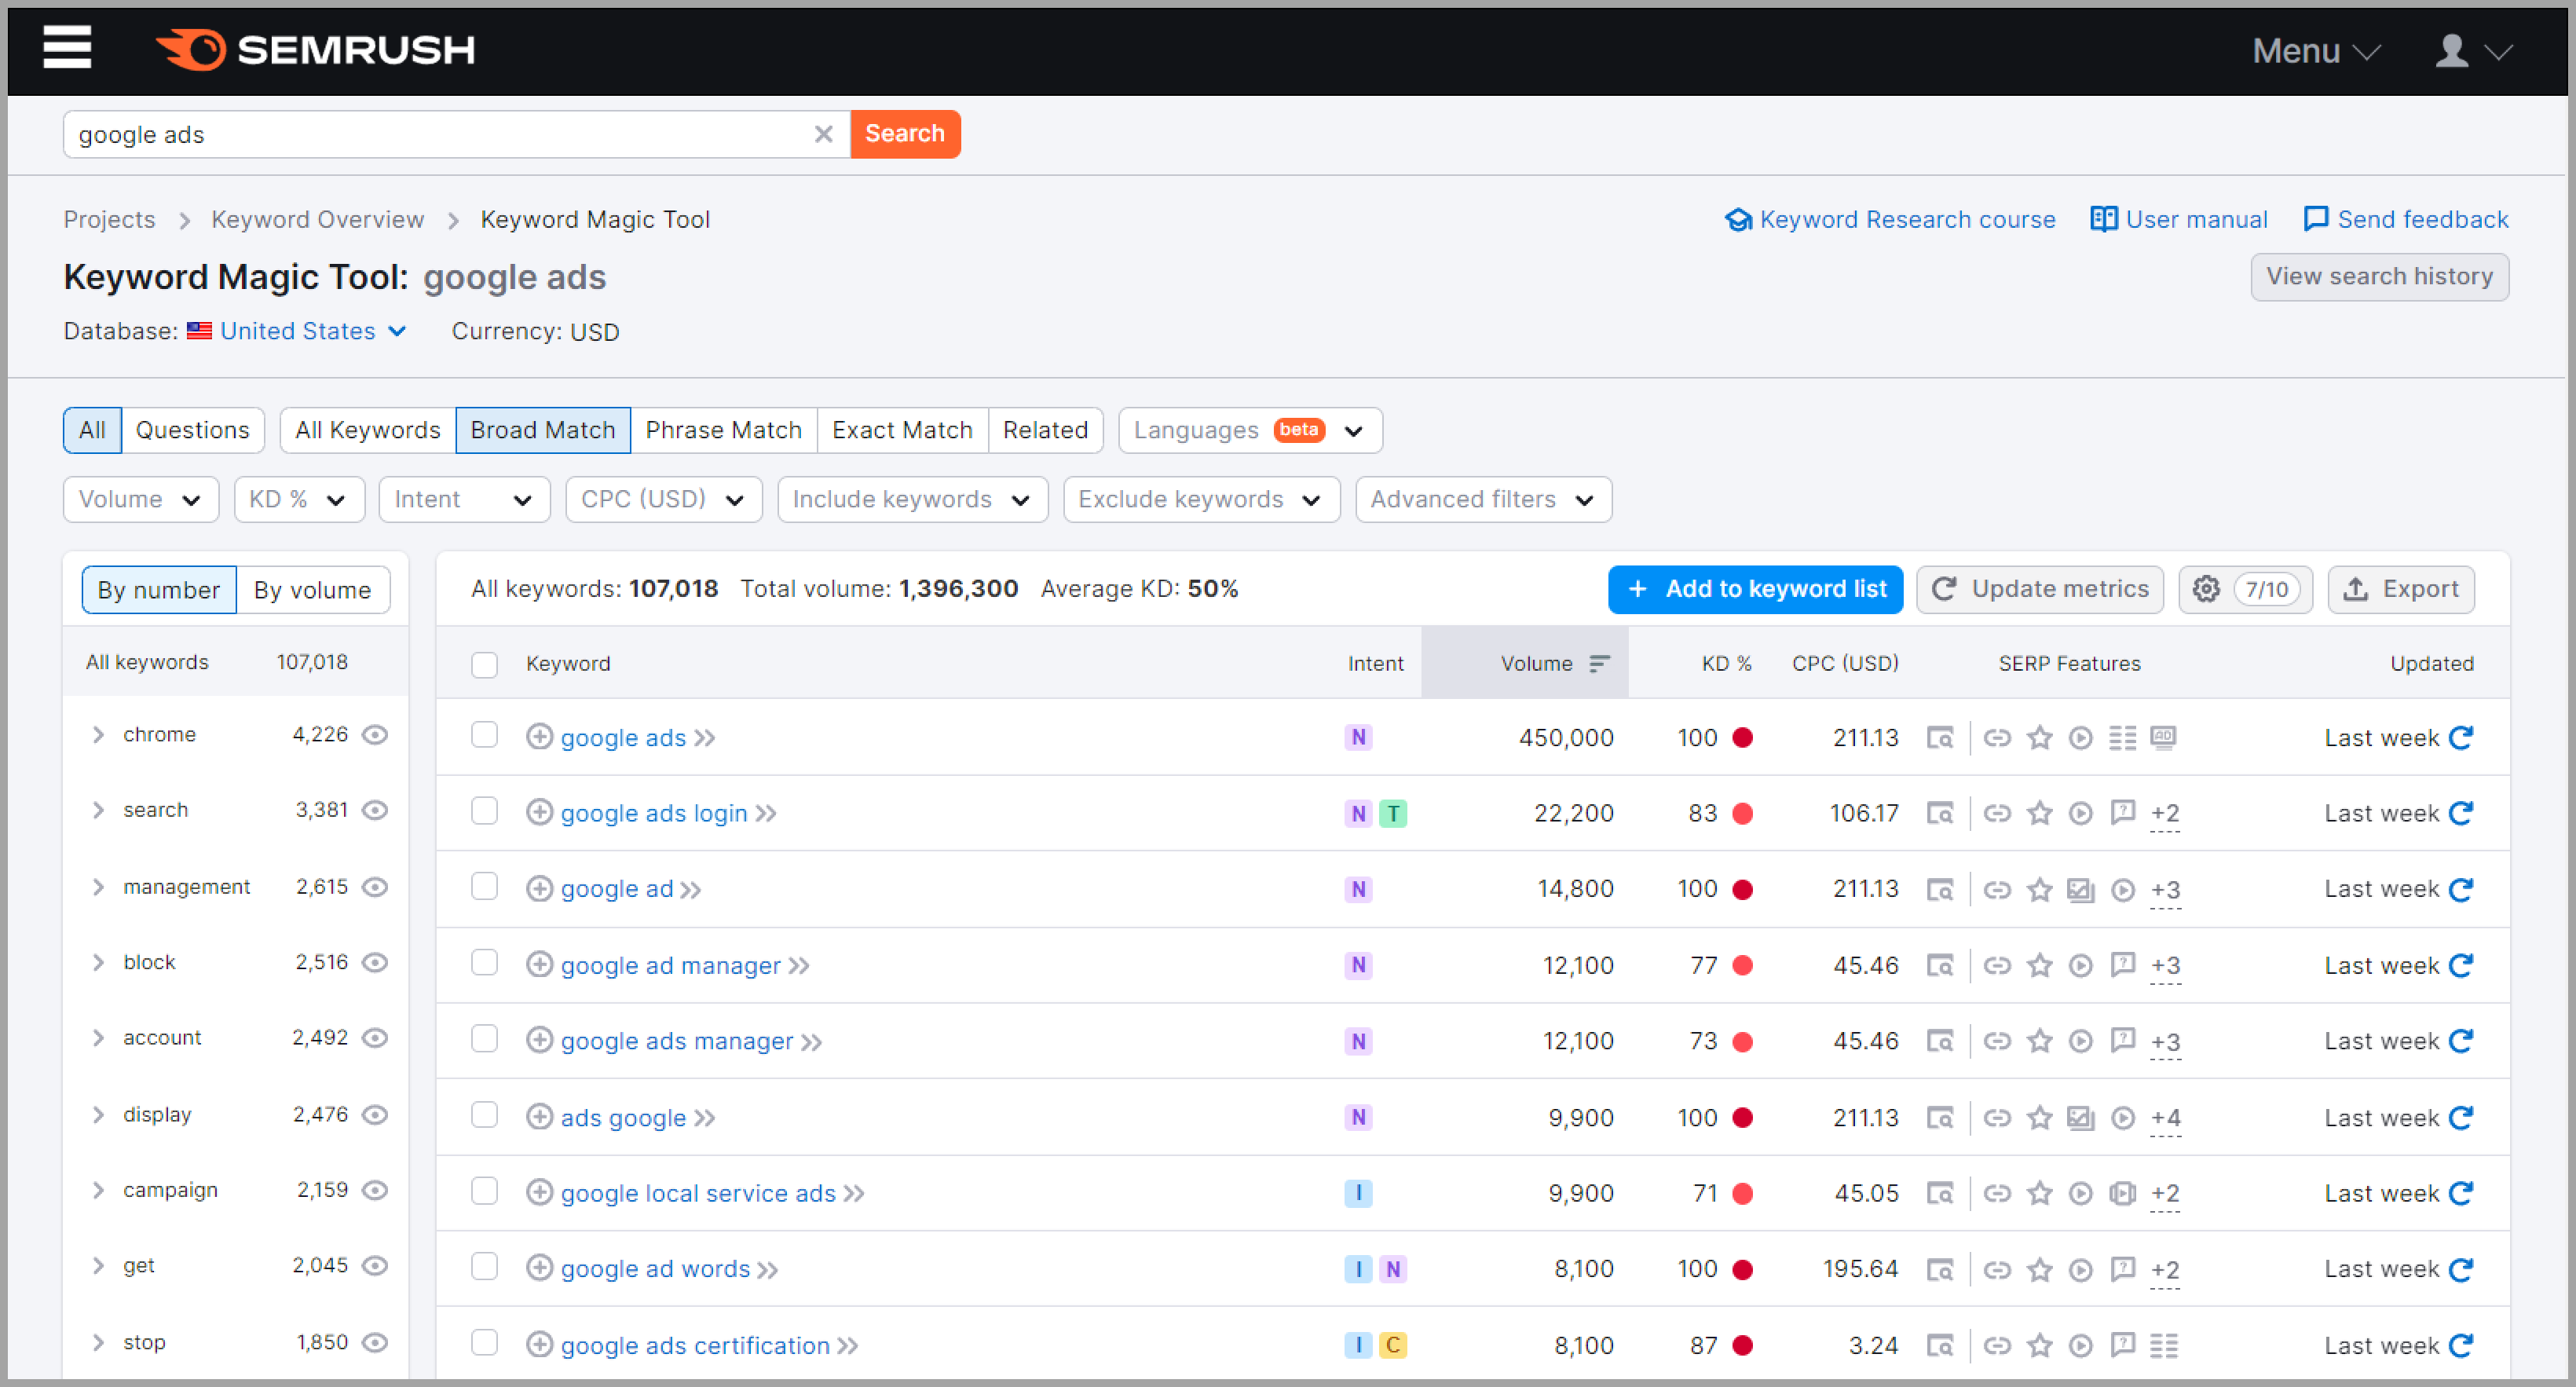Open the Volume filter dropdown
The height and width of the screenshot is (1387, 2576).
coord(141,499)
